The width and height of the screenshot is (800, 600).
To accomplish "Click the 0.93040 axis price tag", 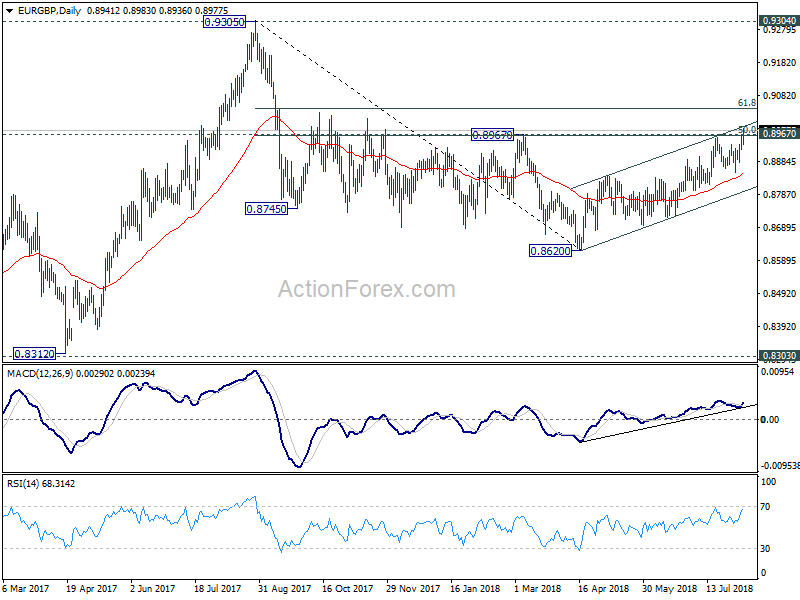I will click(779, 20).
